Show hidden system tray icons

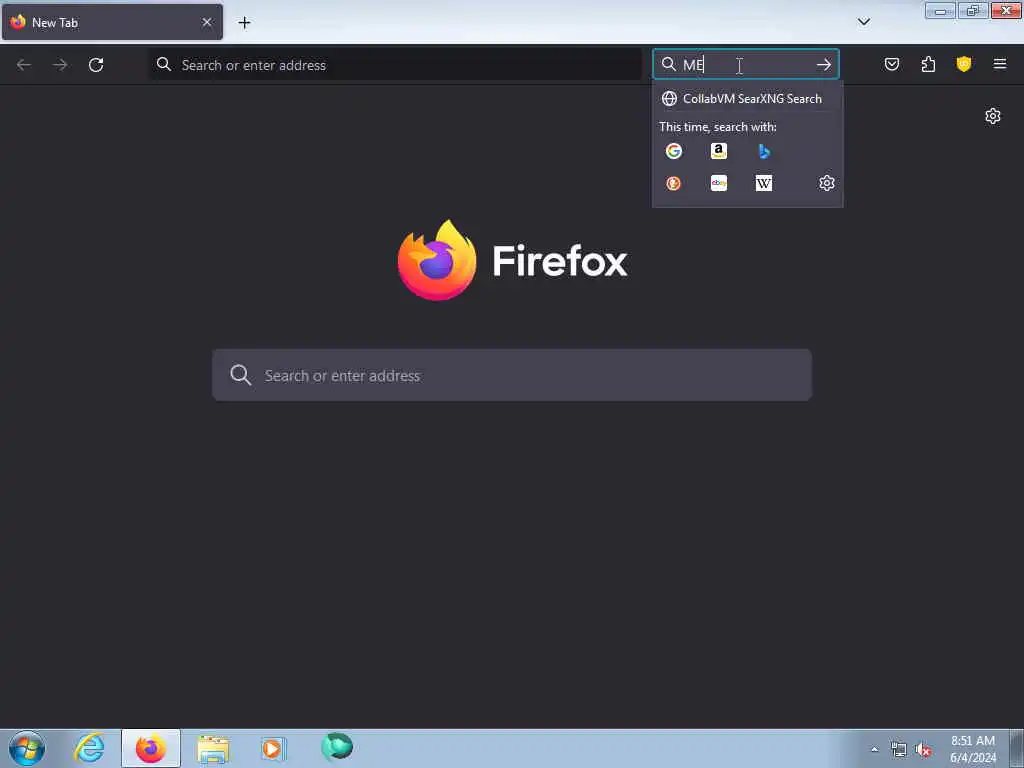tap(874, 749)
